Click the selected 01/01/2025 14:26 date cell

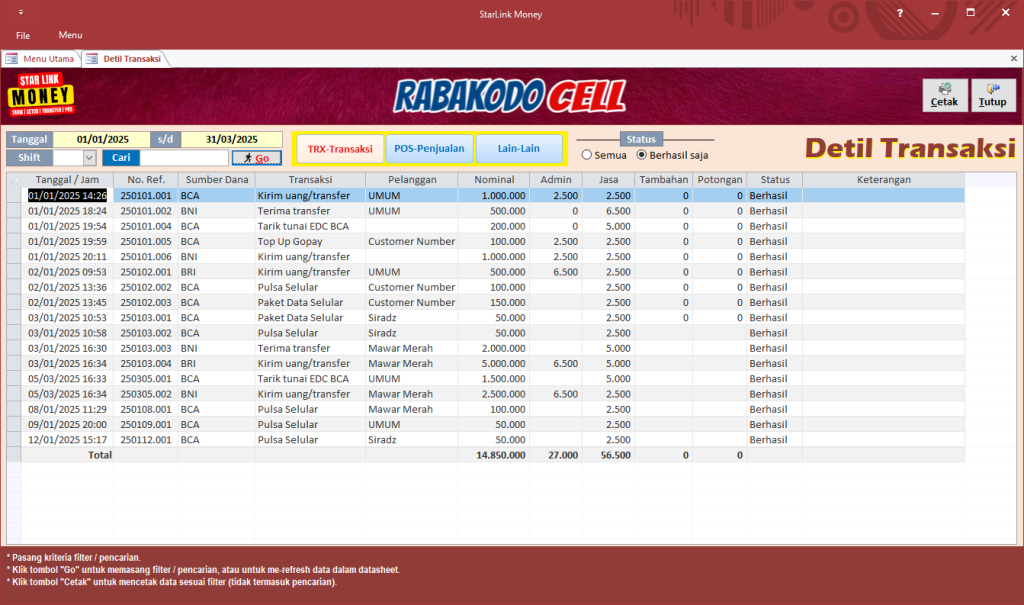(x=67, y=195)
